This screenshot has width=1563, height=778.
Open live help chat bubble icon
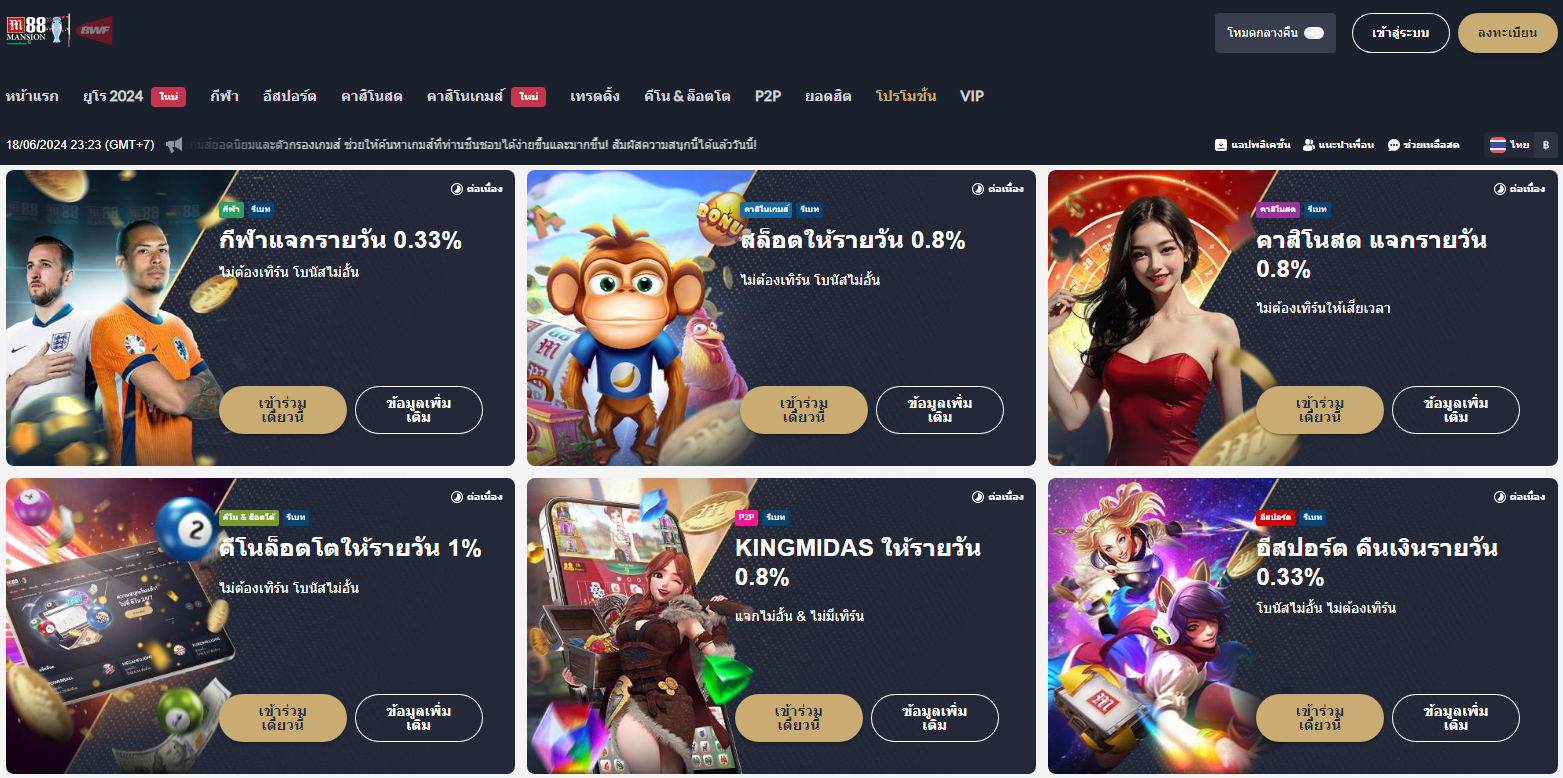pyautogui.click(x=1394, y=145)
